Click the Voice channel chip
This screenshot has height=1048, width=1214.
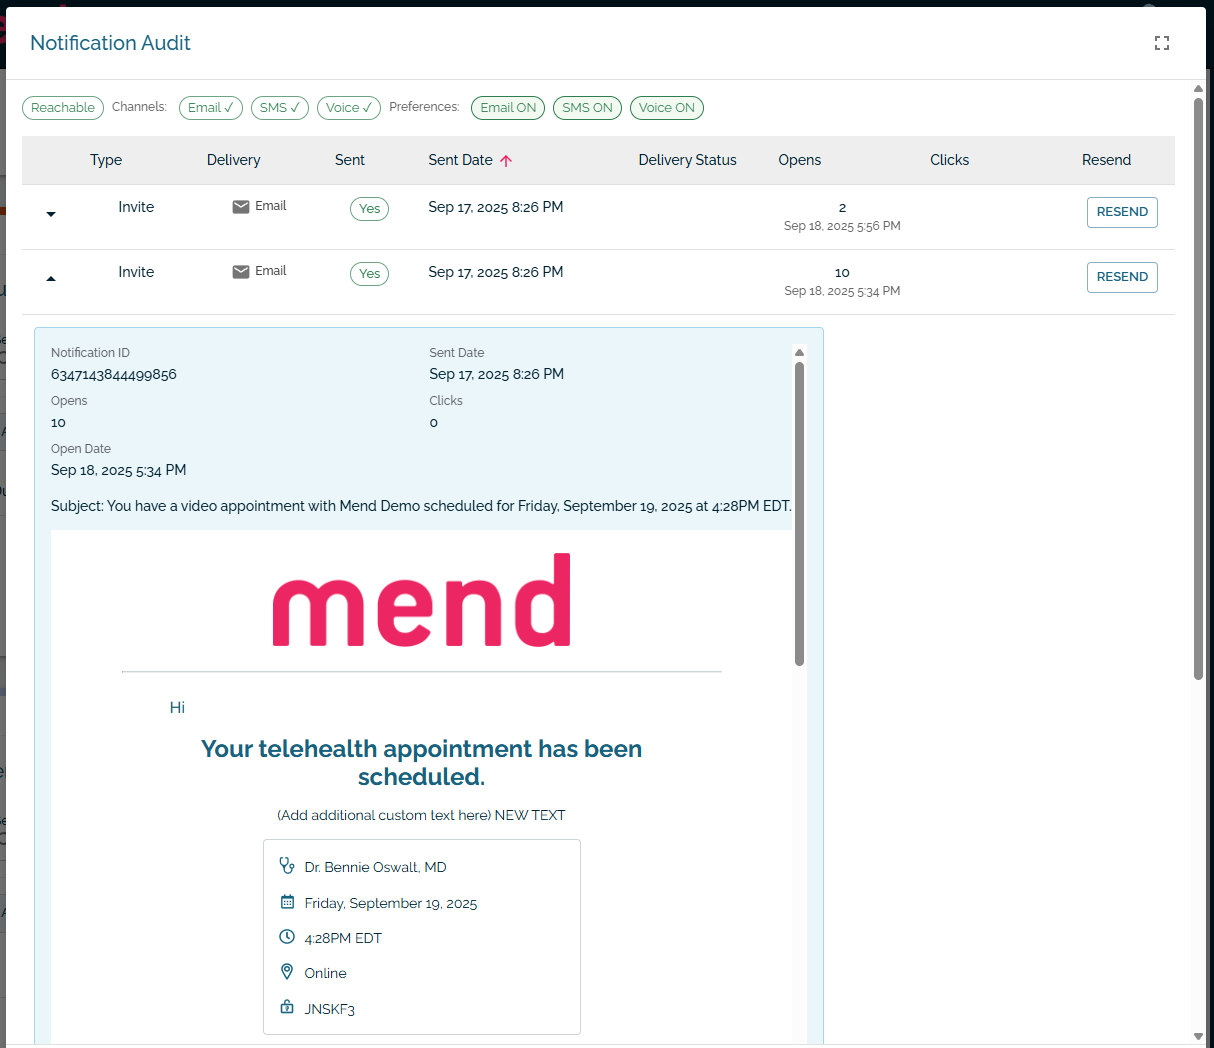[349, 108]
